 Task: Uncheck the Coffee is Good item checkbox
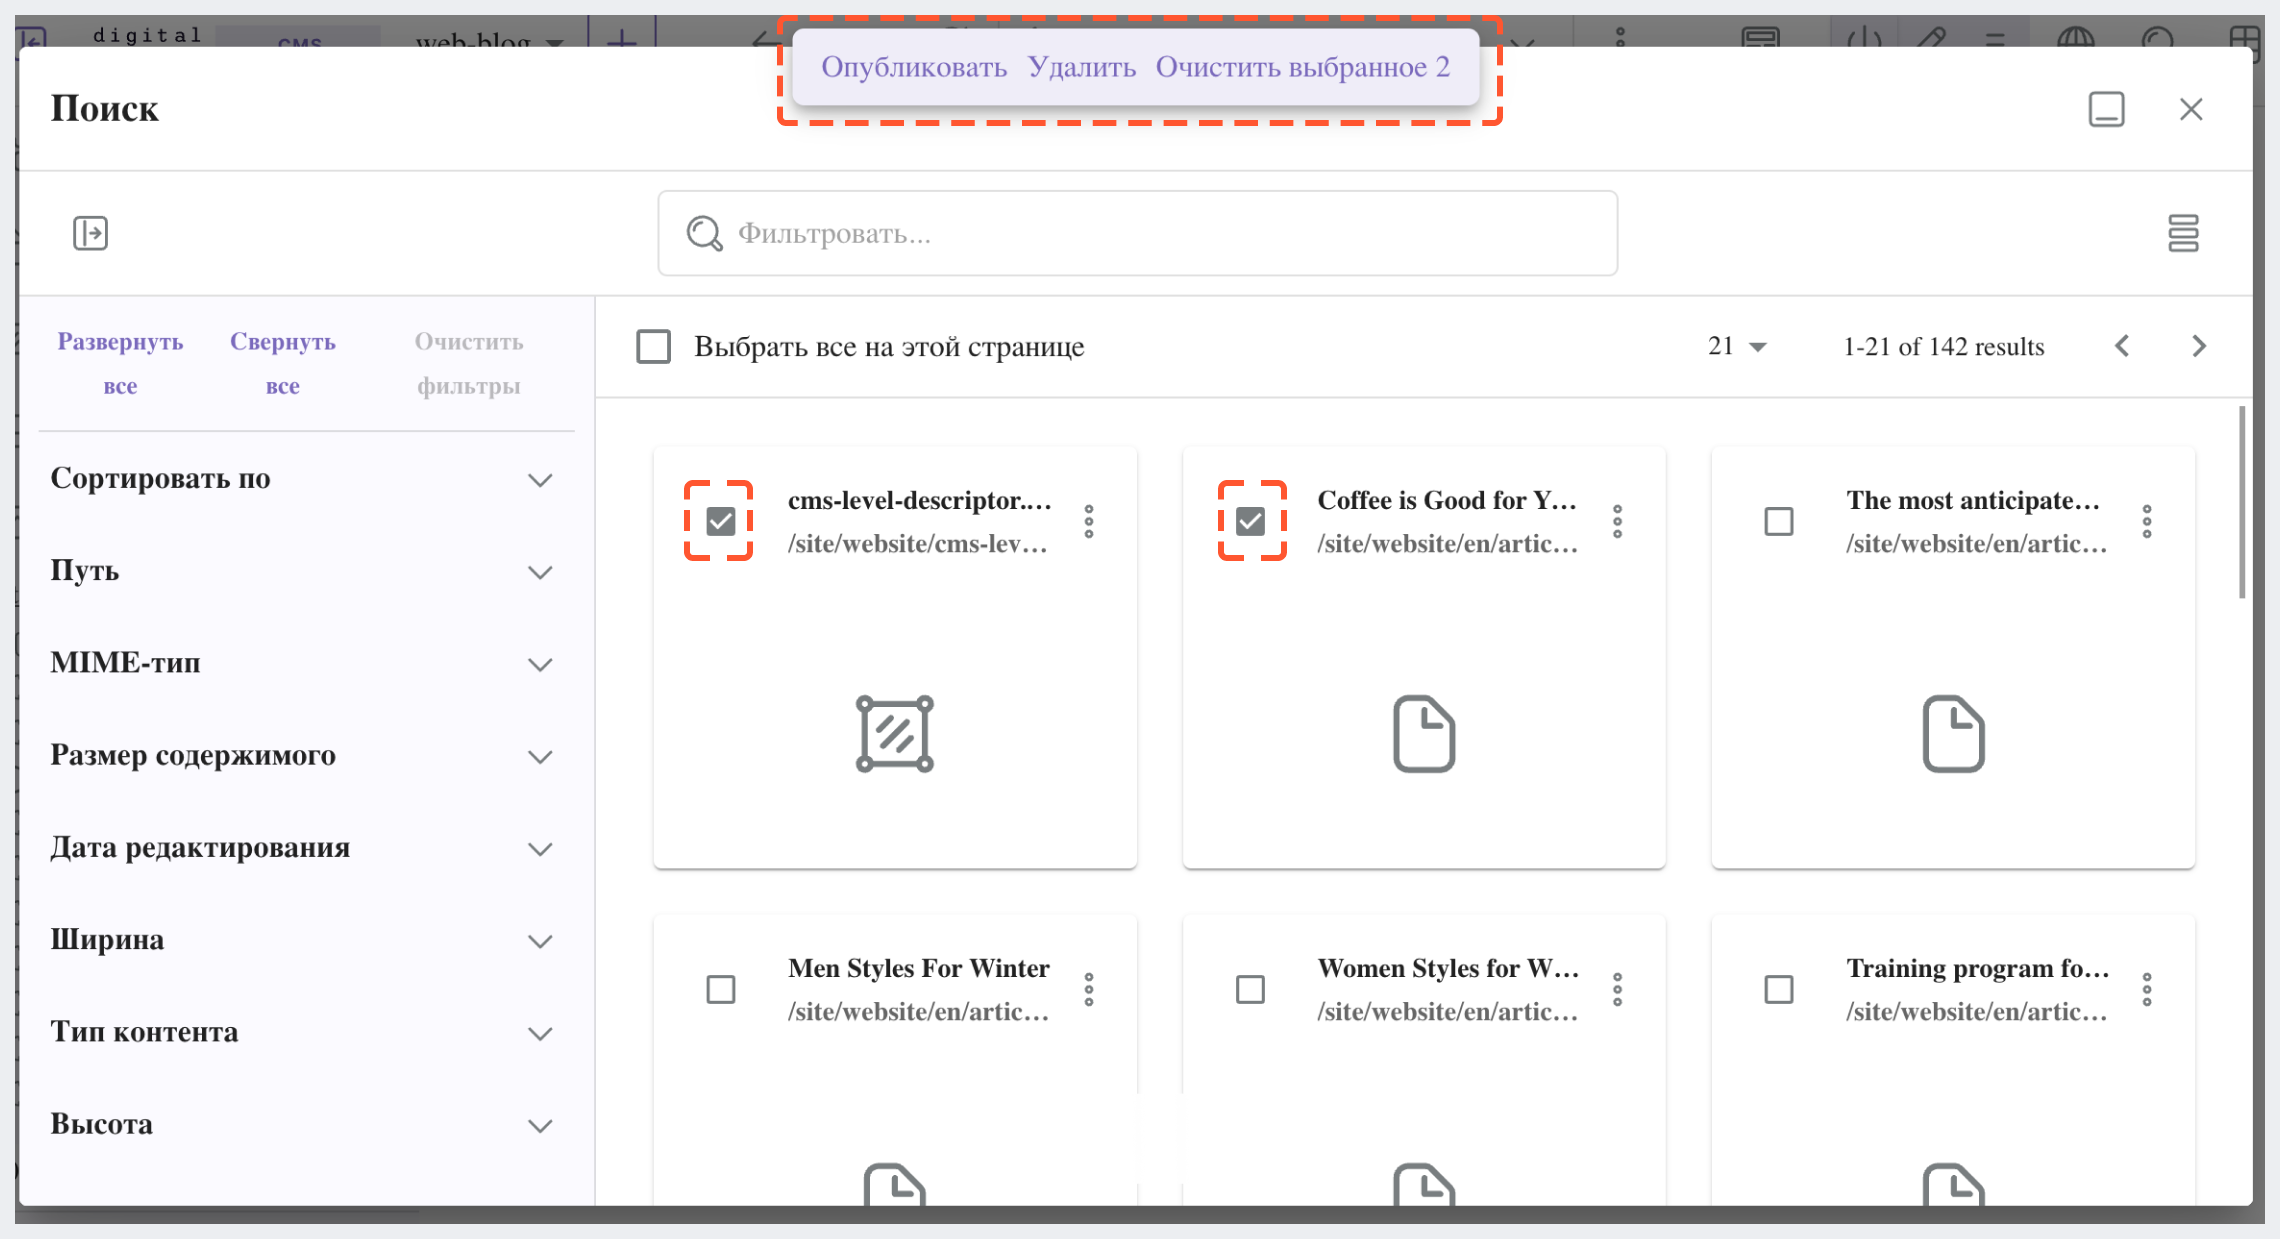[1250, 521]
